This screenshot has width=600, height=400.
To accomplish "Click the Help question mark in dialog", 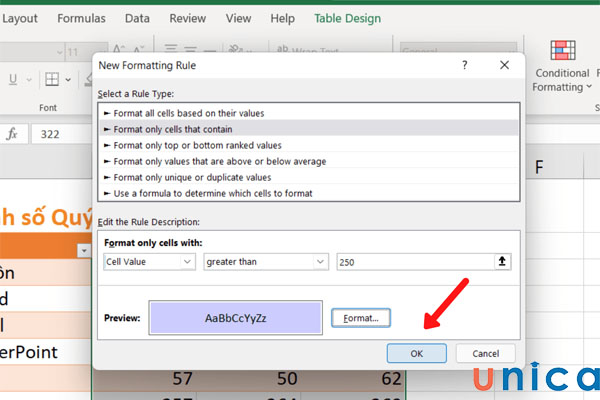I will coord(464,65).
